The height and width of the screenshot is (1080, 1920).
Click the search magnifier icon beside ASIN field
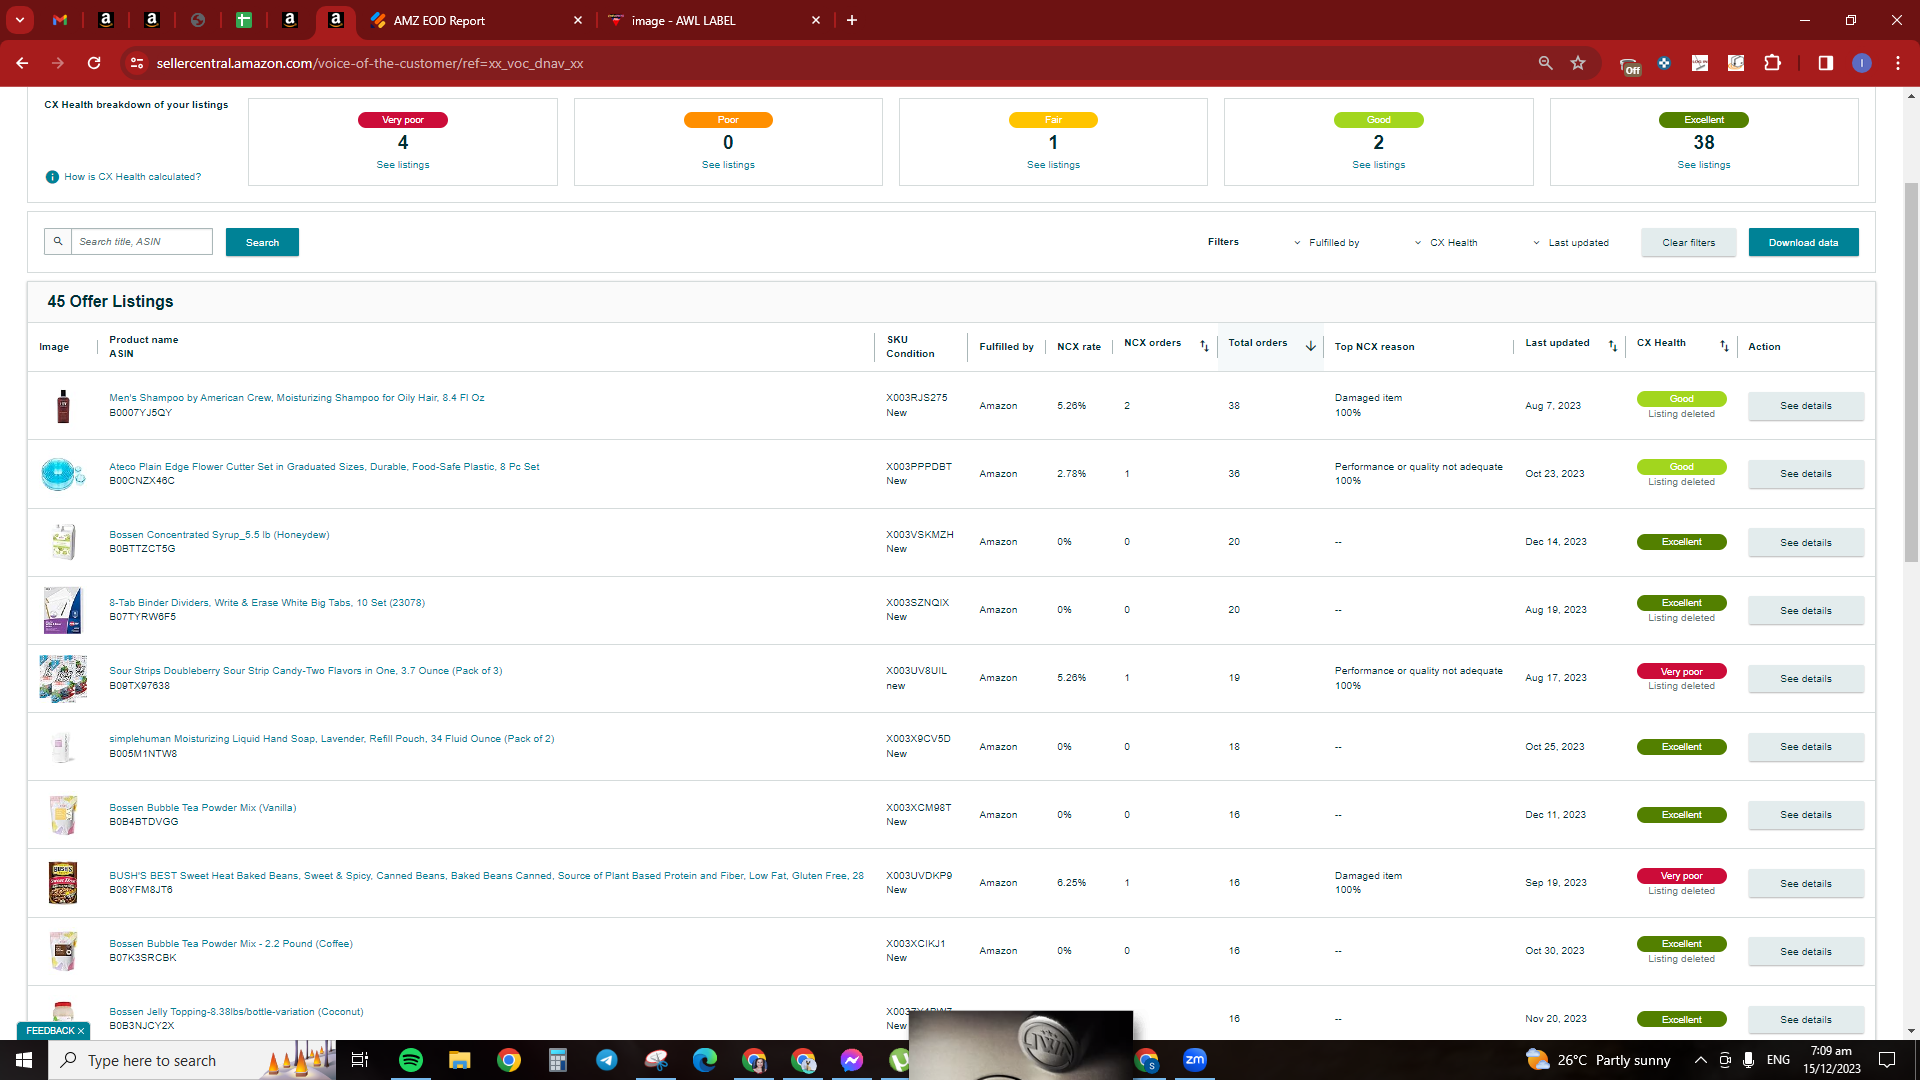(x=58, y=241)
